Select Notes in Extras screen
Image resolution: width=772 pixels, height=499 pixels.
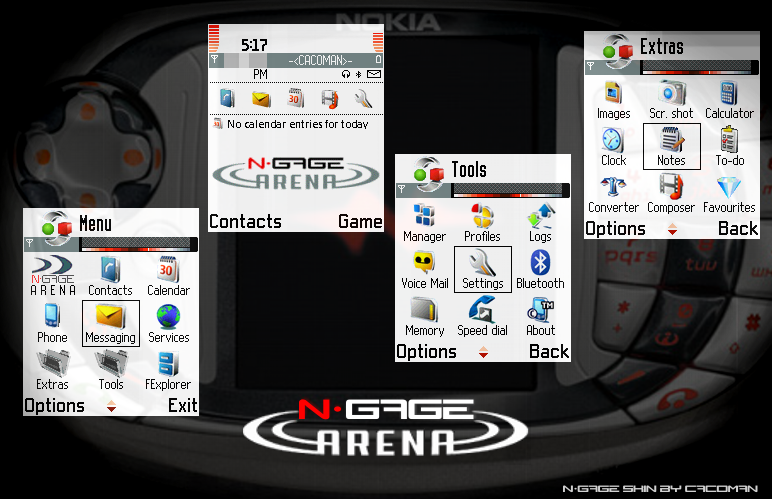(x=672, y=147)
